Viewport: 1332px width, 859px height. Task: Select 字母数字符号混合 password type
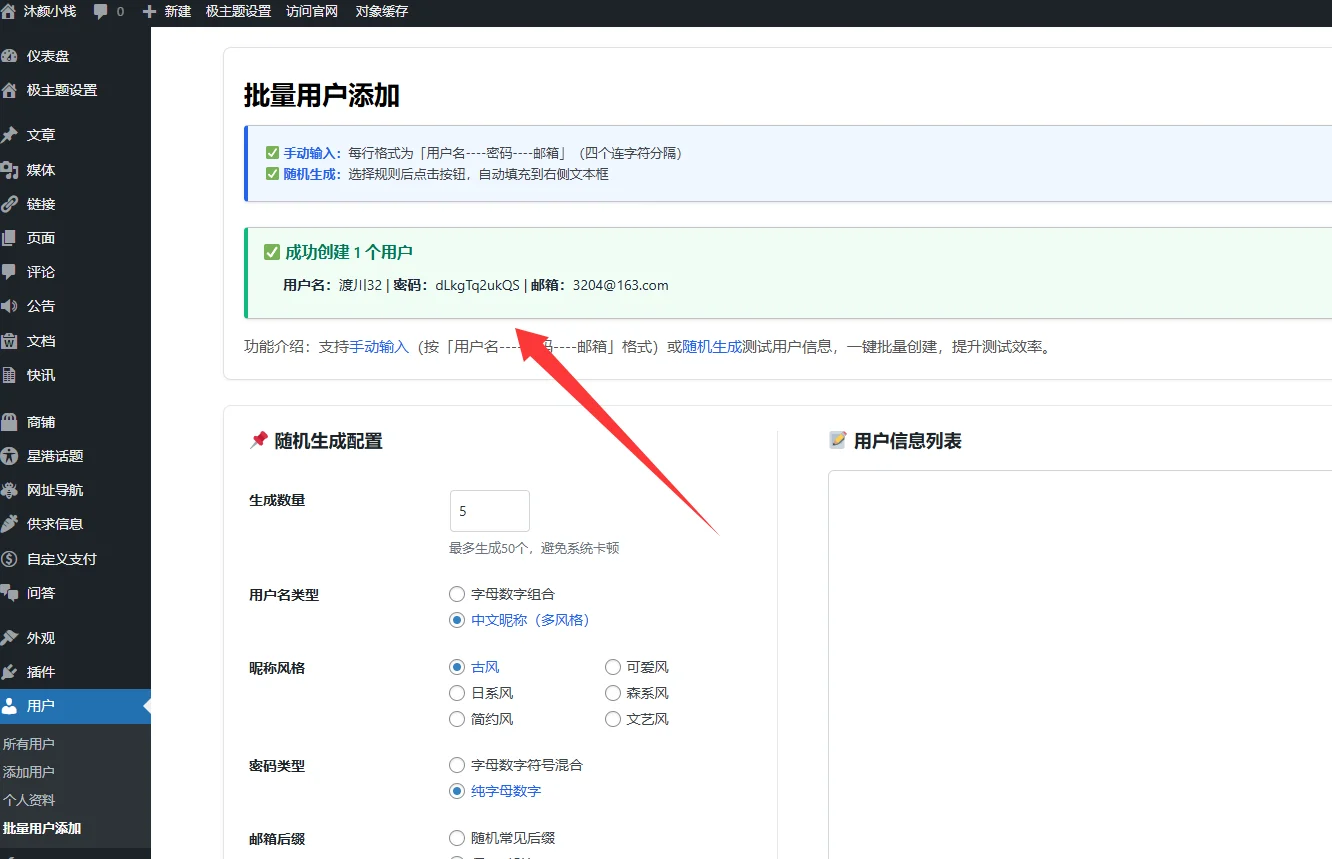click(x=457, y=765)
